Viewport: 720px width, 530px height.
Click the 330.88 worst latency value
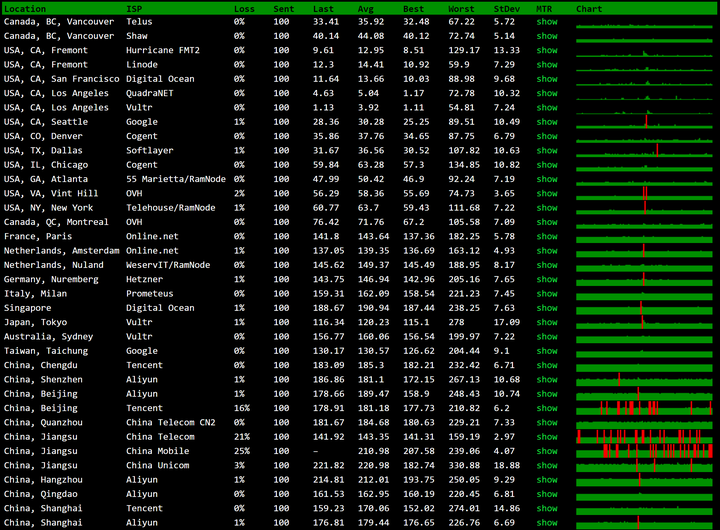(464, 465)
